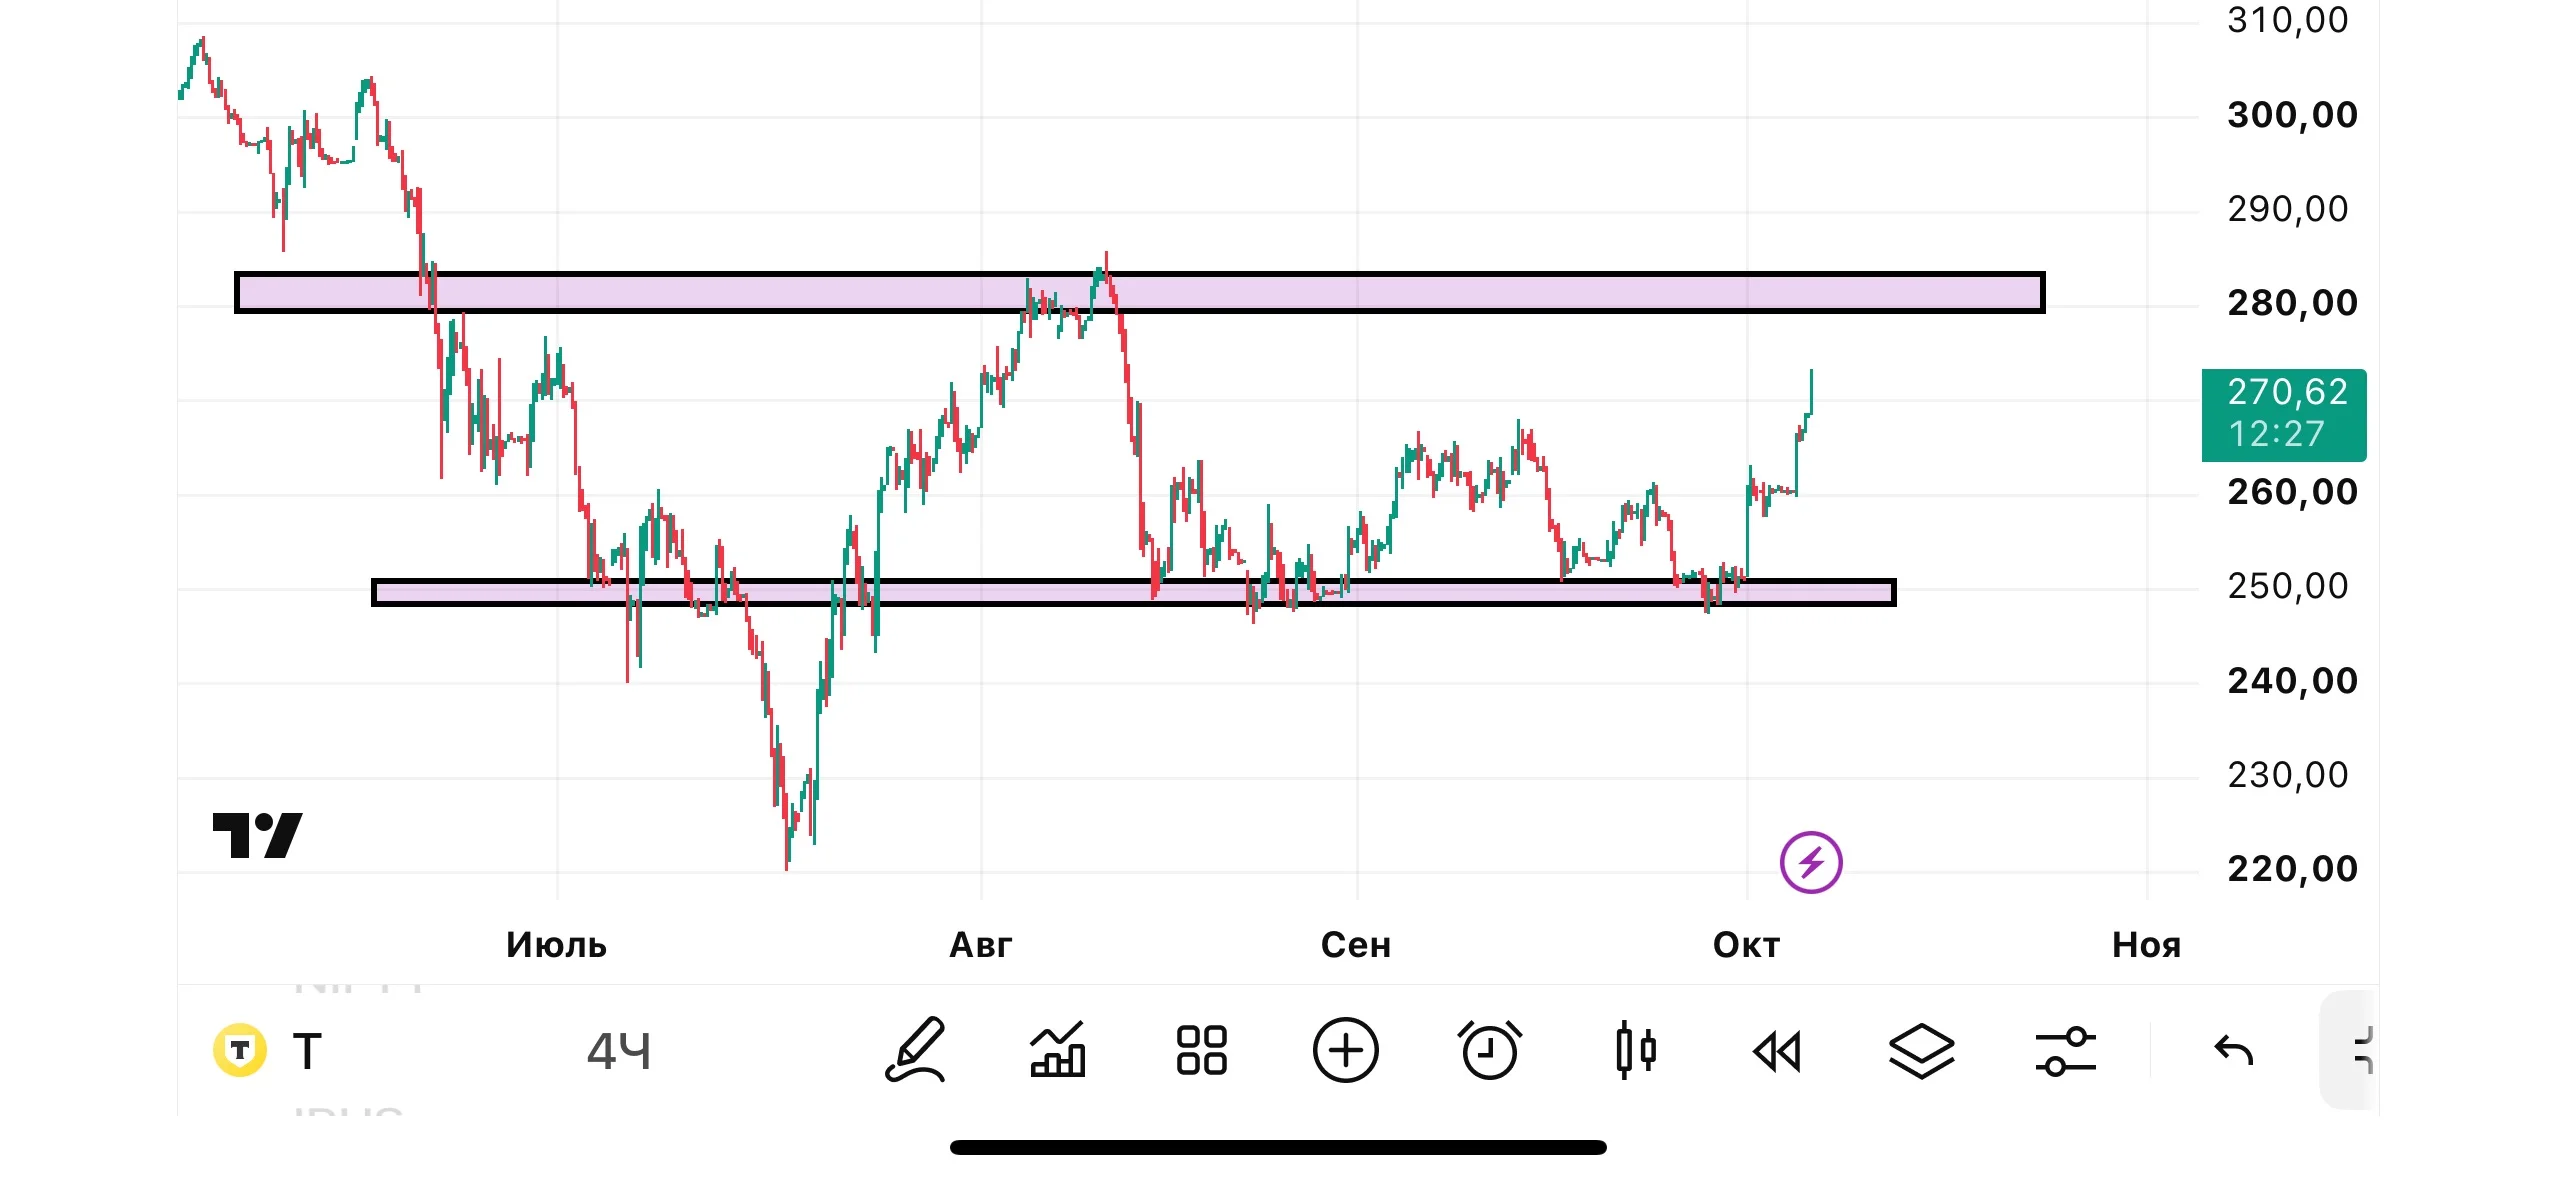Open the indicators chart icon

[1058, 1050]
